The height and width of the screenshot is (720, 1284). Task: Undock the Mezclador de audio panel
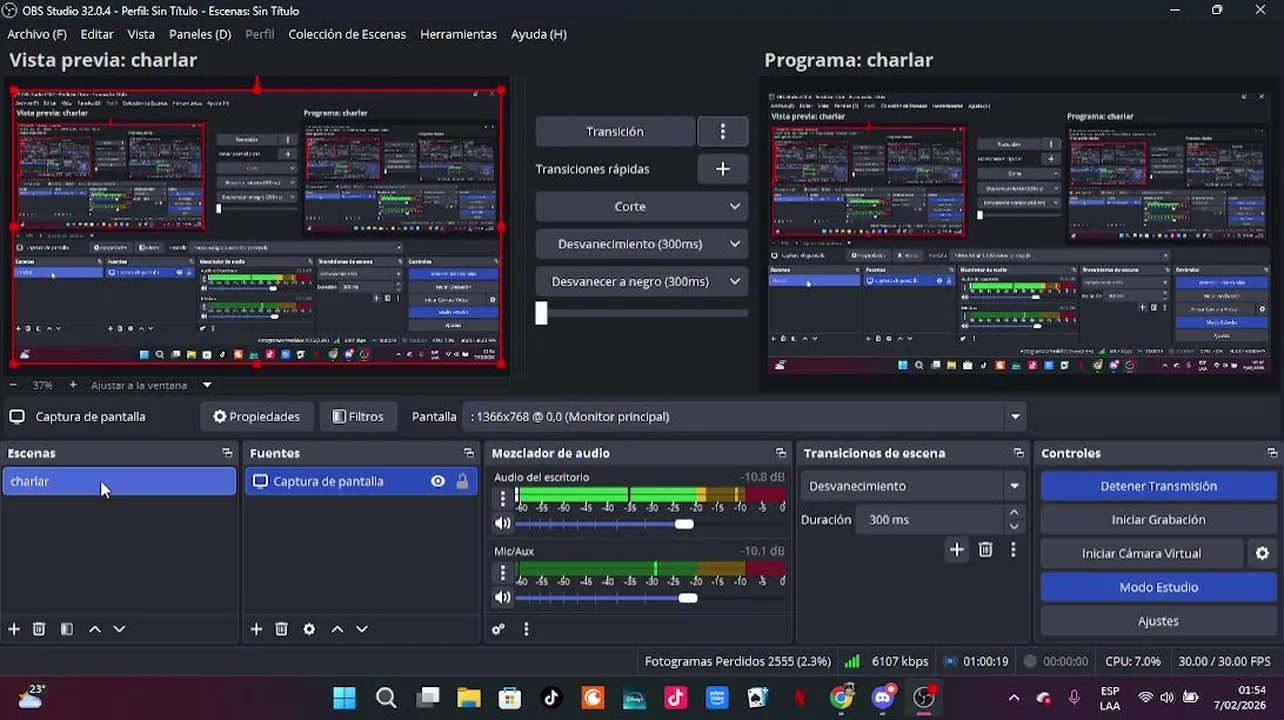pyautogui.click(x=781, y=453)
